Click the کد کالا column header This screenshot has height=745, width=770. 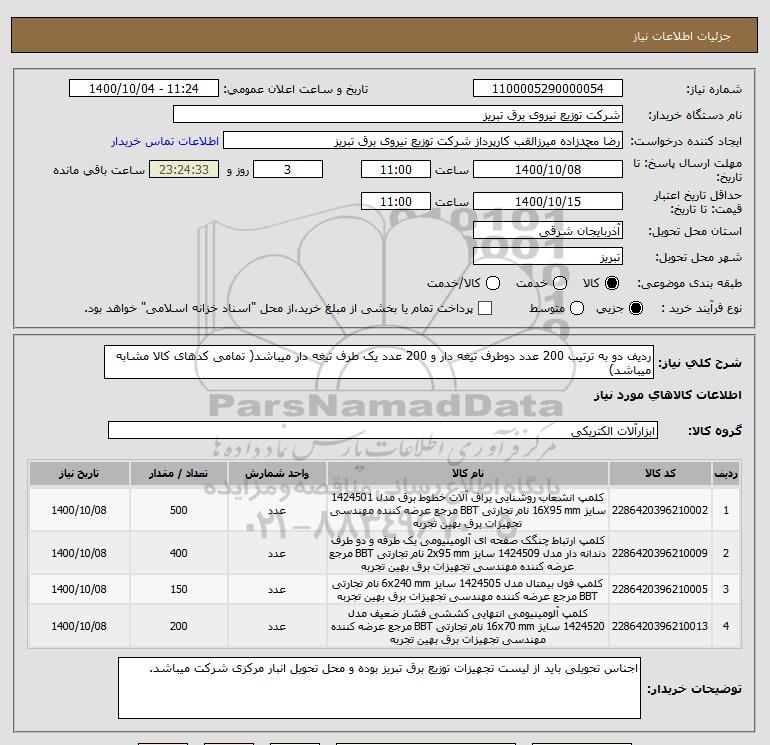coord(660,473)
